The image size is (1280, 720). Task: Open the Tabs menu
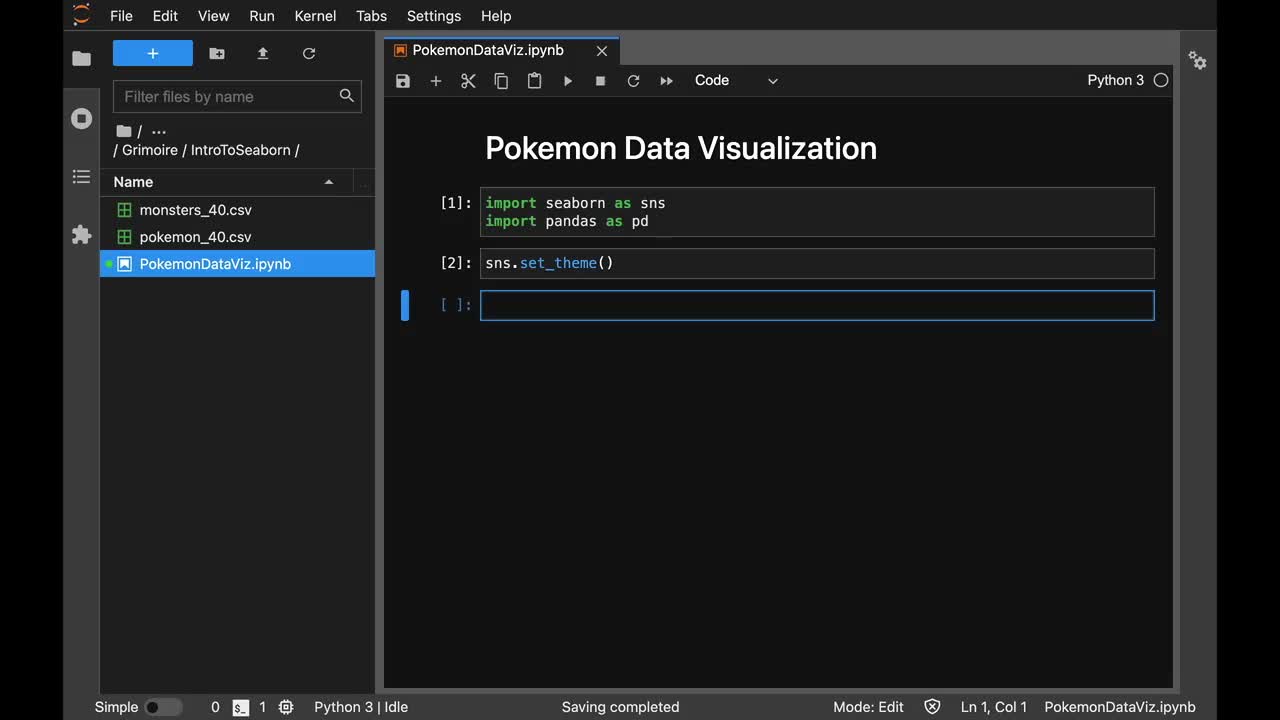tap(371, 16)
